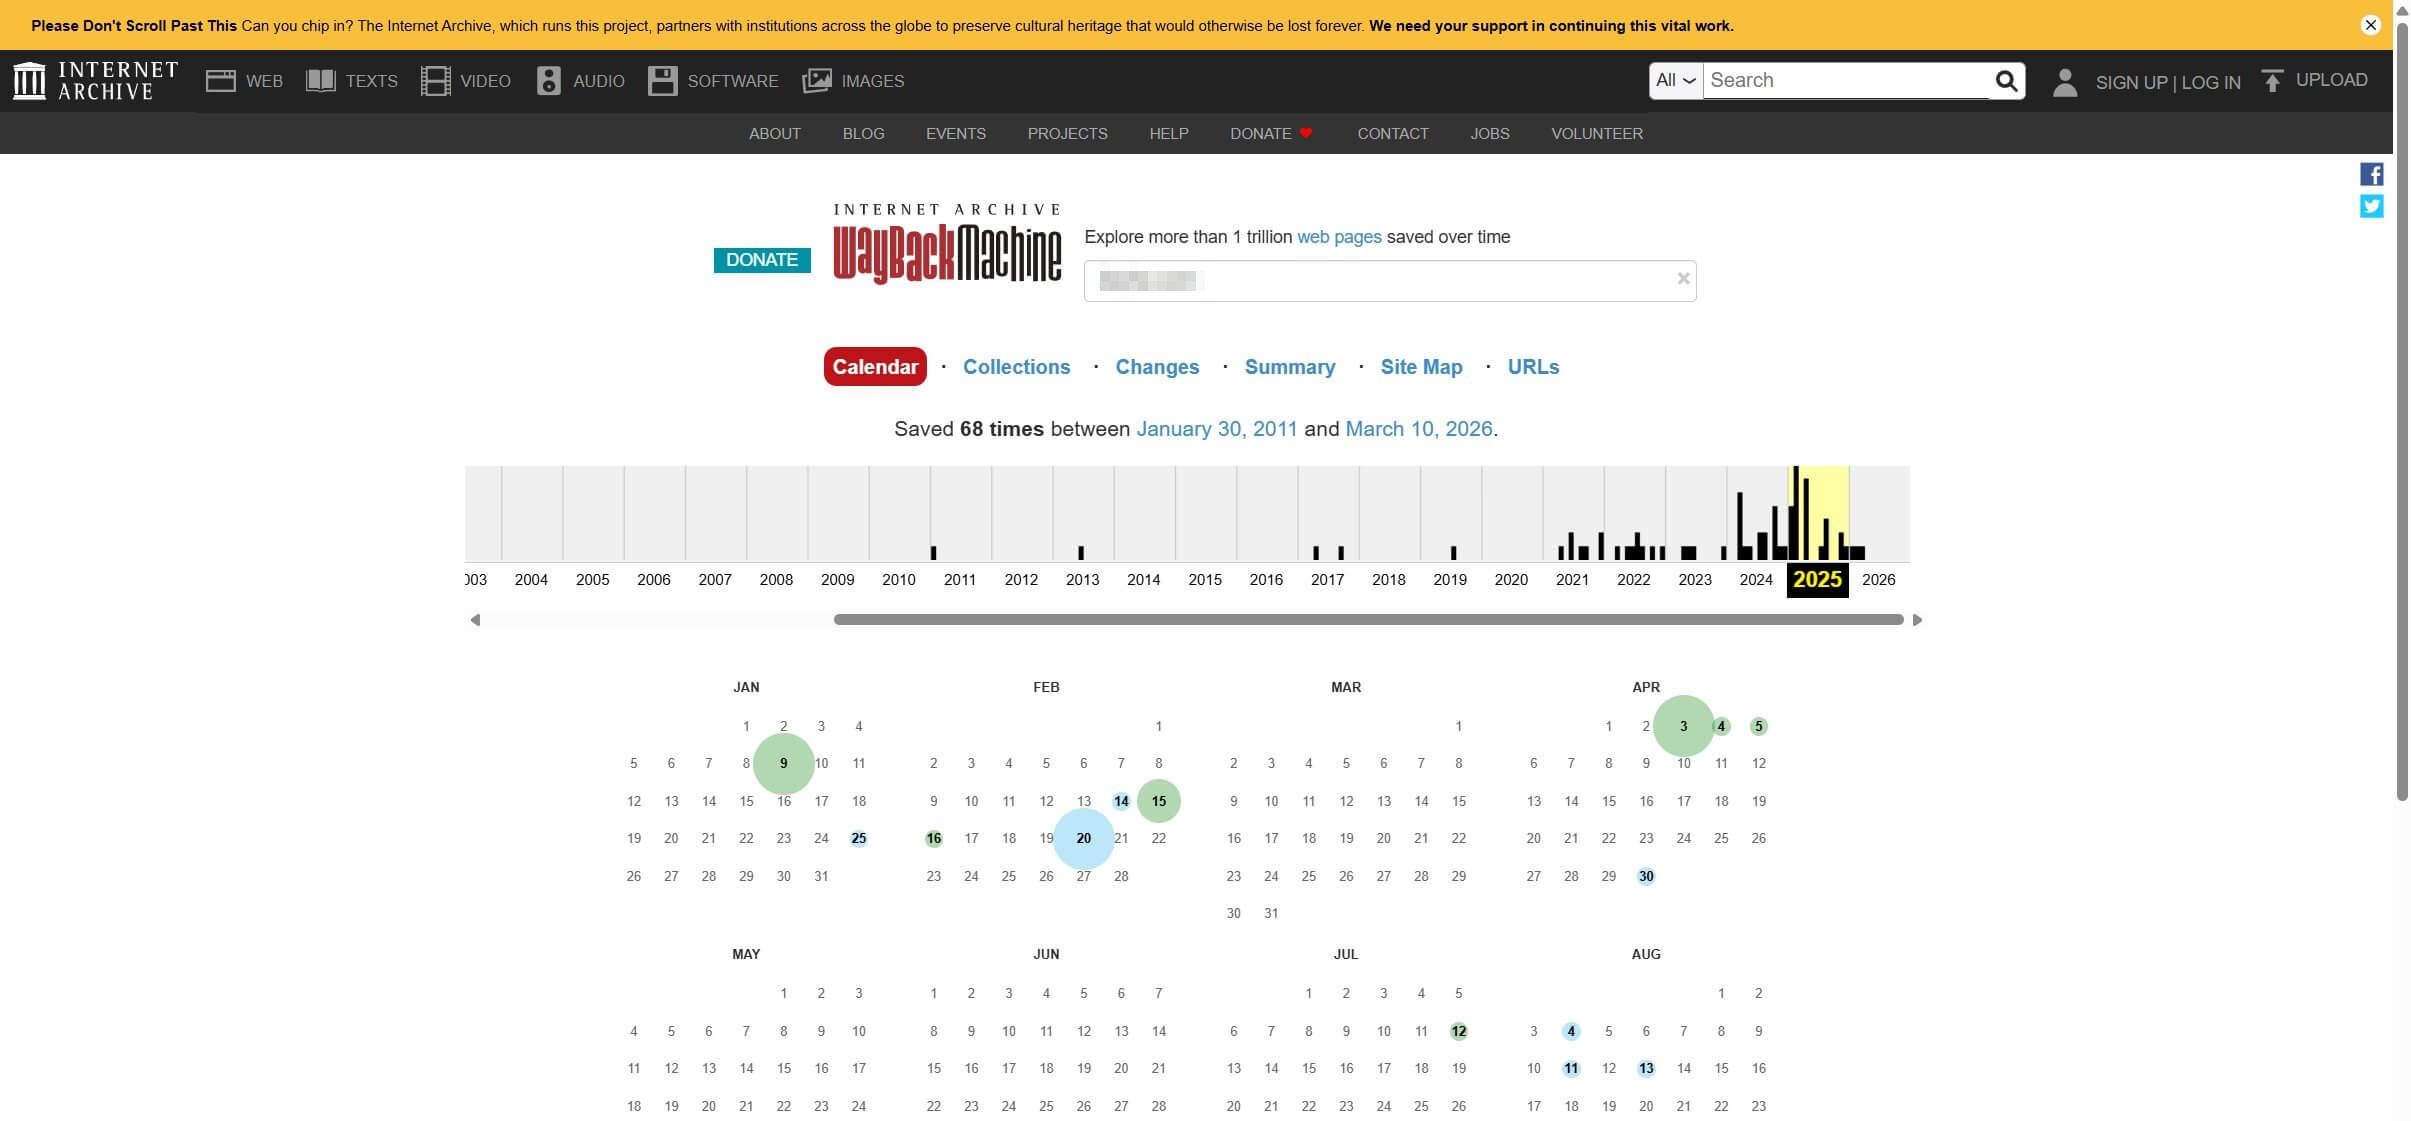Screen dimensions: 2411x1121
Task: Click LOG IN link
Action: click(2210, 83)
